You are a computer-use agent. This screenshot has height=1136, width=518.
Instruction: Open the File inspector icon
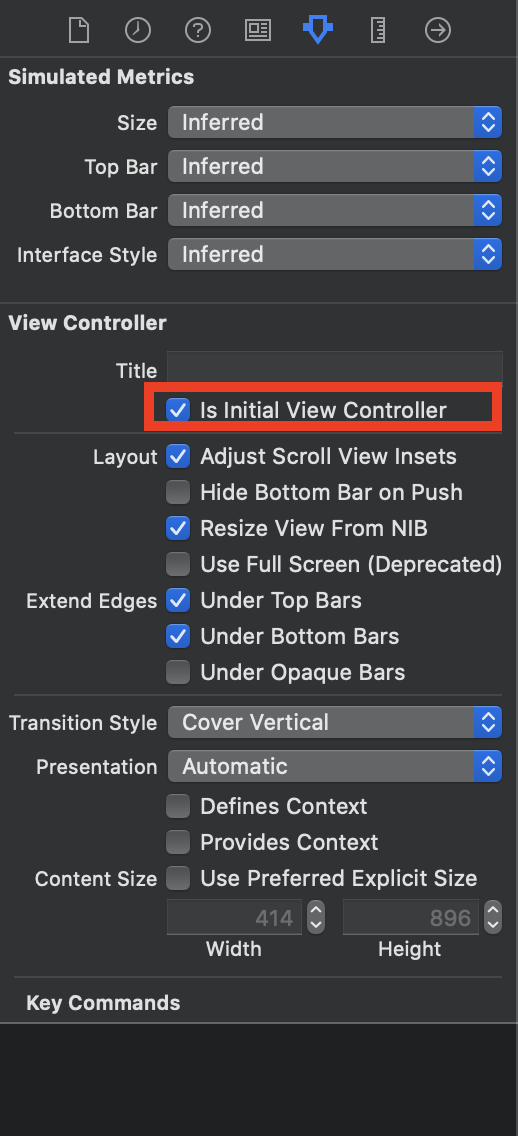(x=78, y=30)
